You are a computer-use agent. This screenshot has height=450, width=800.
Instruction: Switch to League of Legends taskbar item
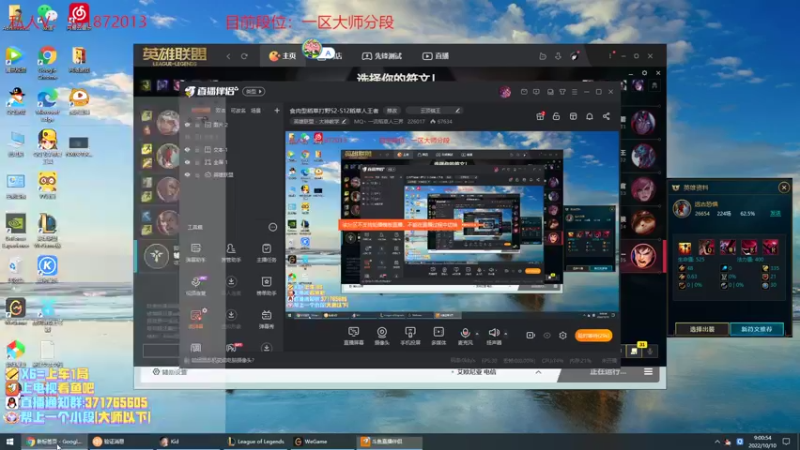point(256,441)
